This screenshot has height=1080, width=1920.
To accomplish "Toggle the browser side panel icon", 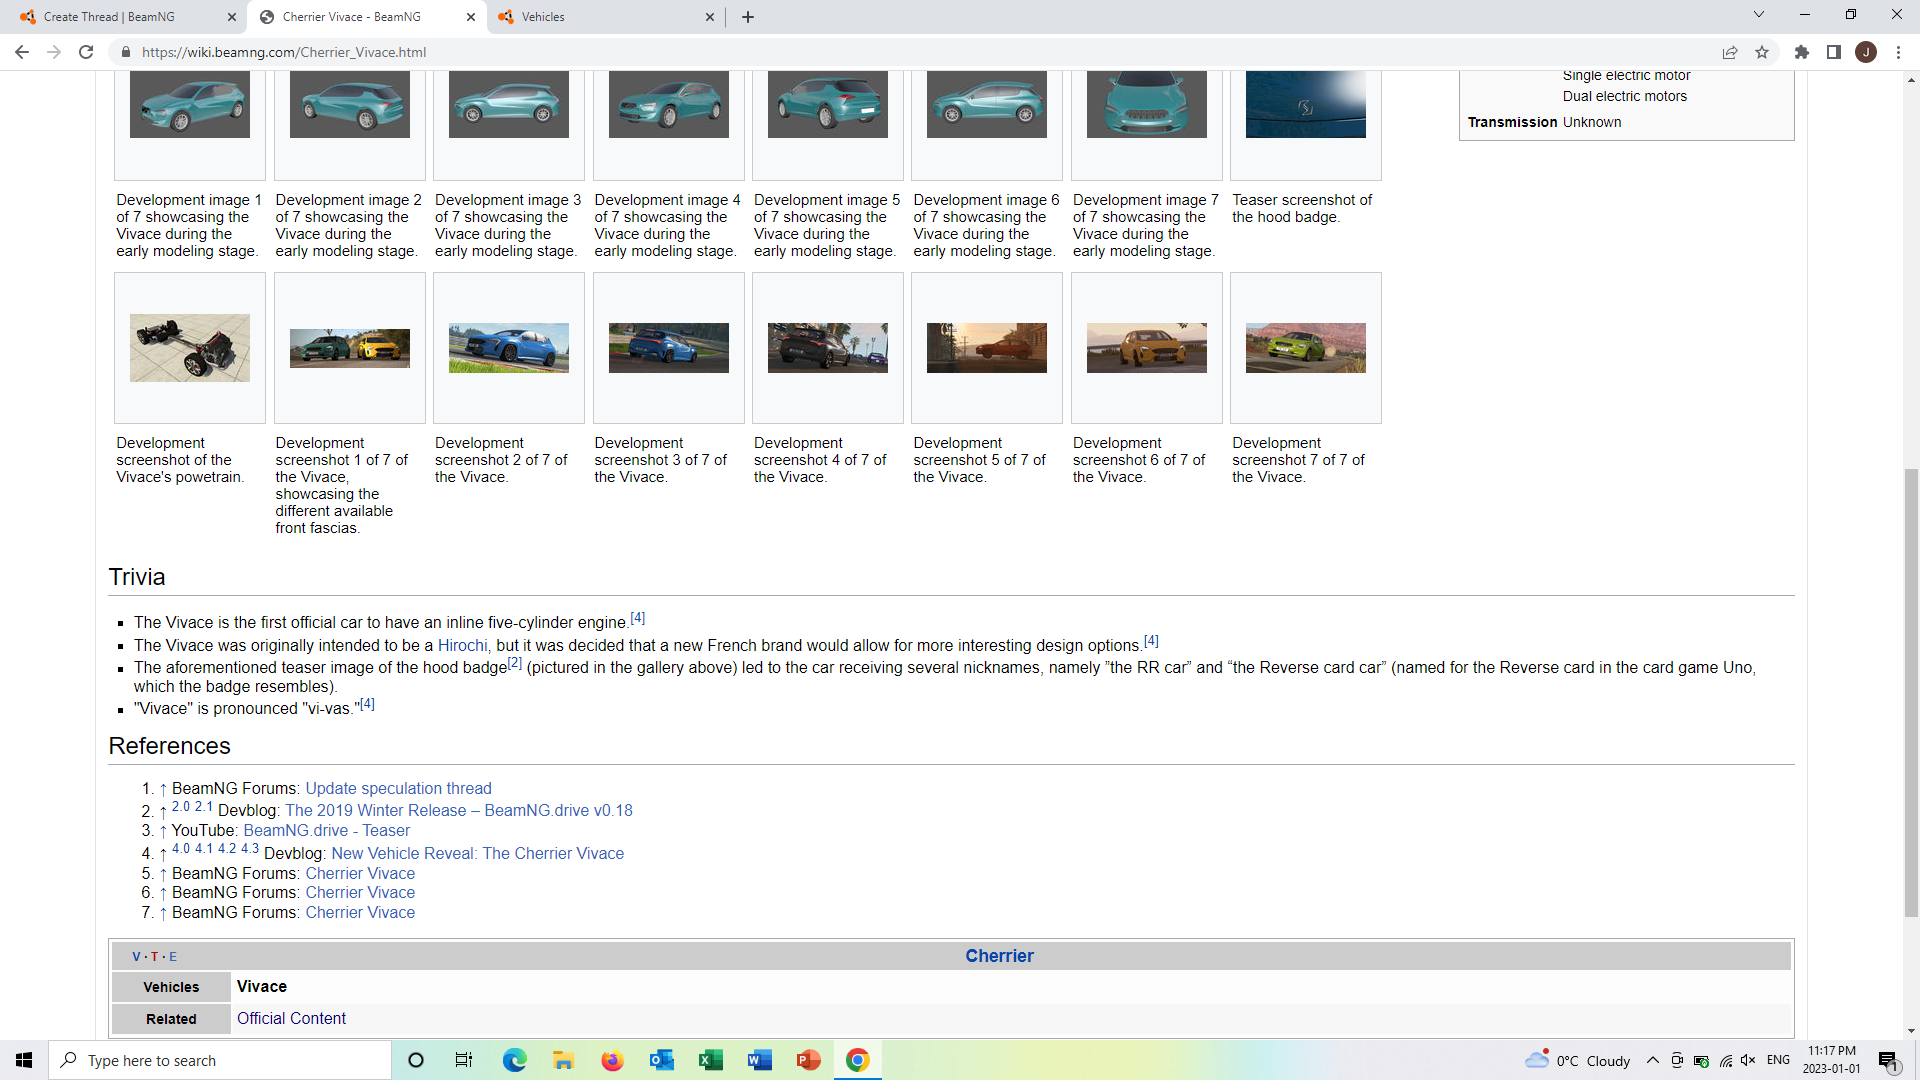I will coord(1834,52).
